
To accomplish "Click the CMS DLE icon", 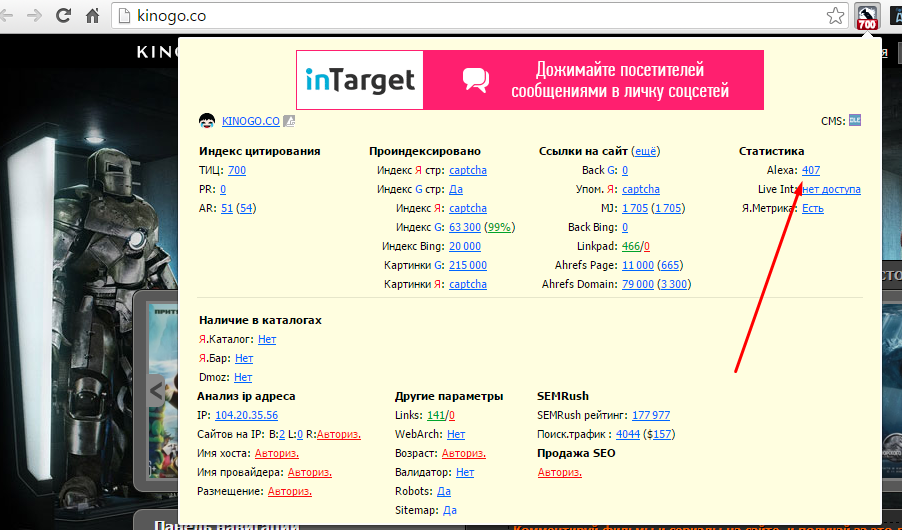I will point(855,120).
